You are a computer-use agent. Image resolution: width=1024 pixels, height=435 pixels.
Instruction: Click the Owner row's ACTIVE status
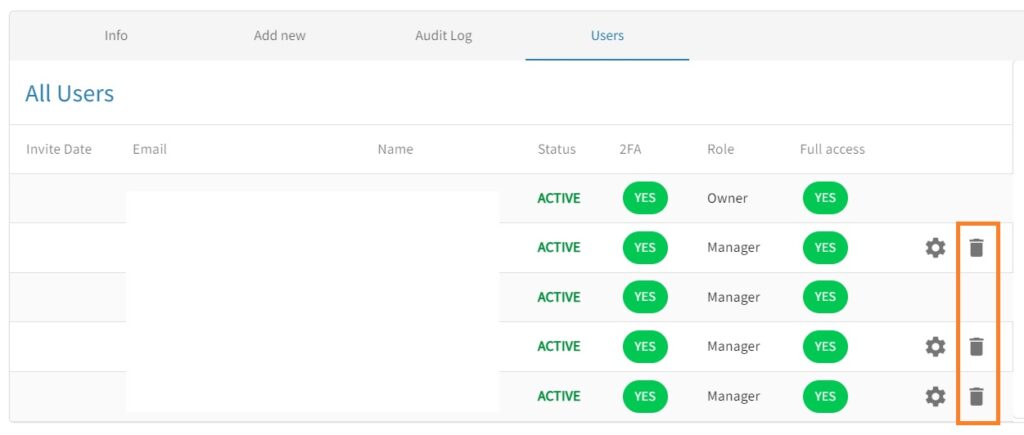click(558, 198)
